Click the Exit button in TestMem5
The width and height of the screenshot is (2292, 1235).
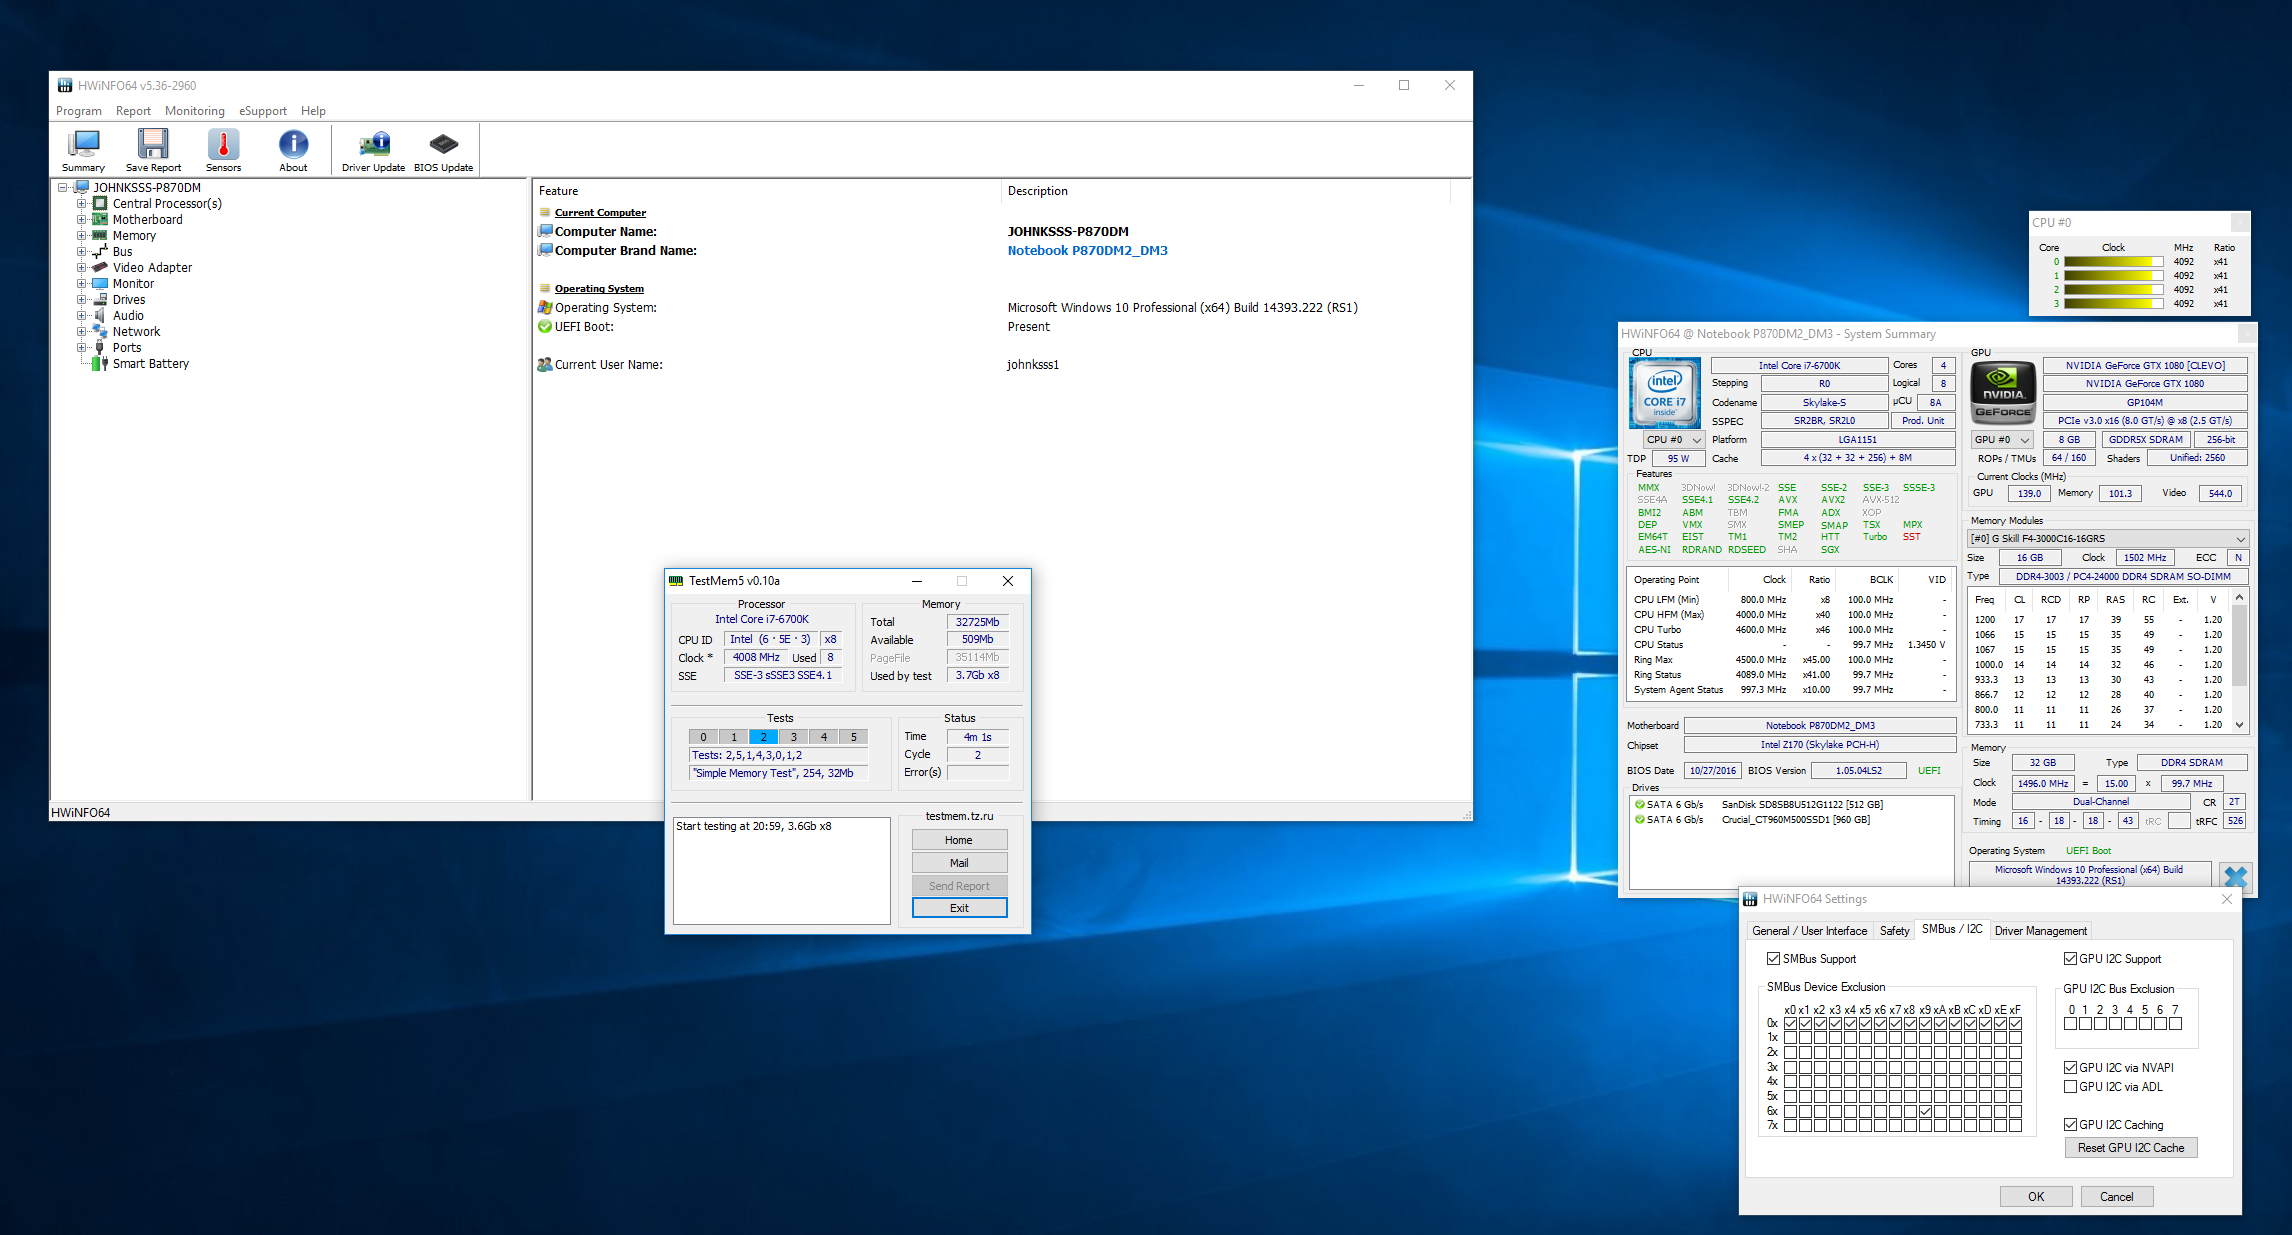tap(959, 908)
